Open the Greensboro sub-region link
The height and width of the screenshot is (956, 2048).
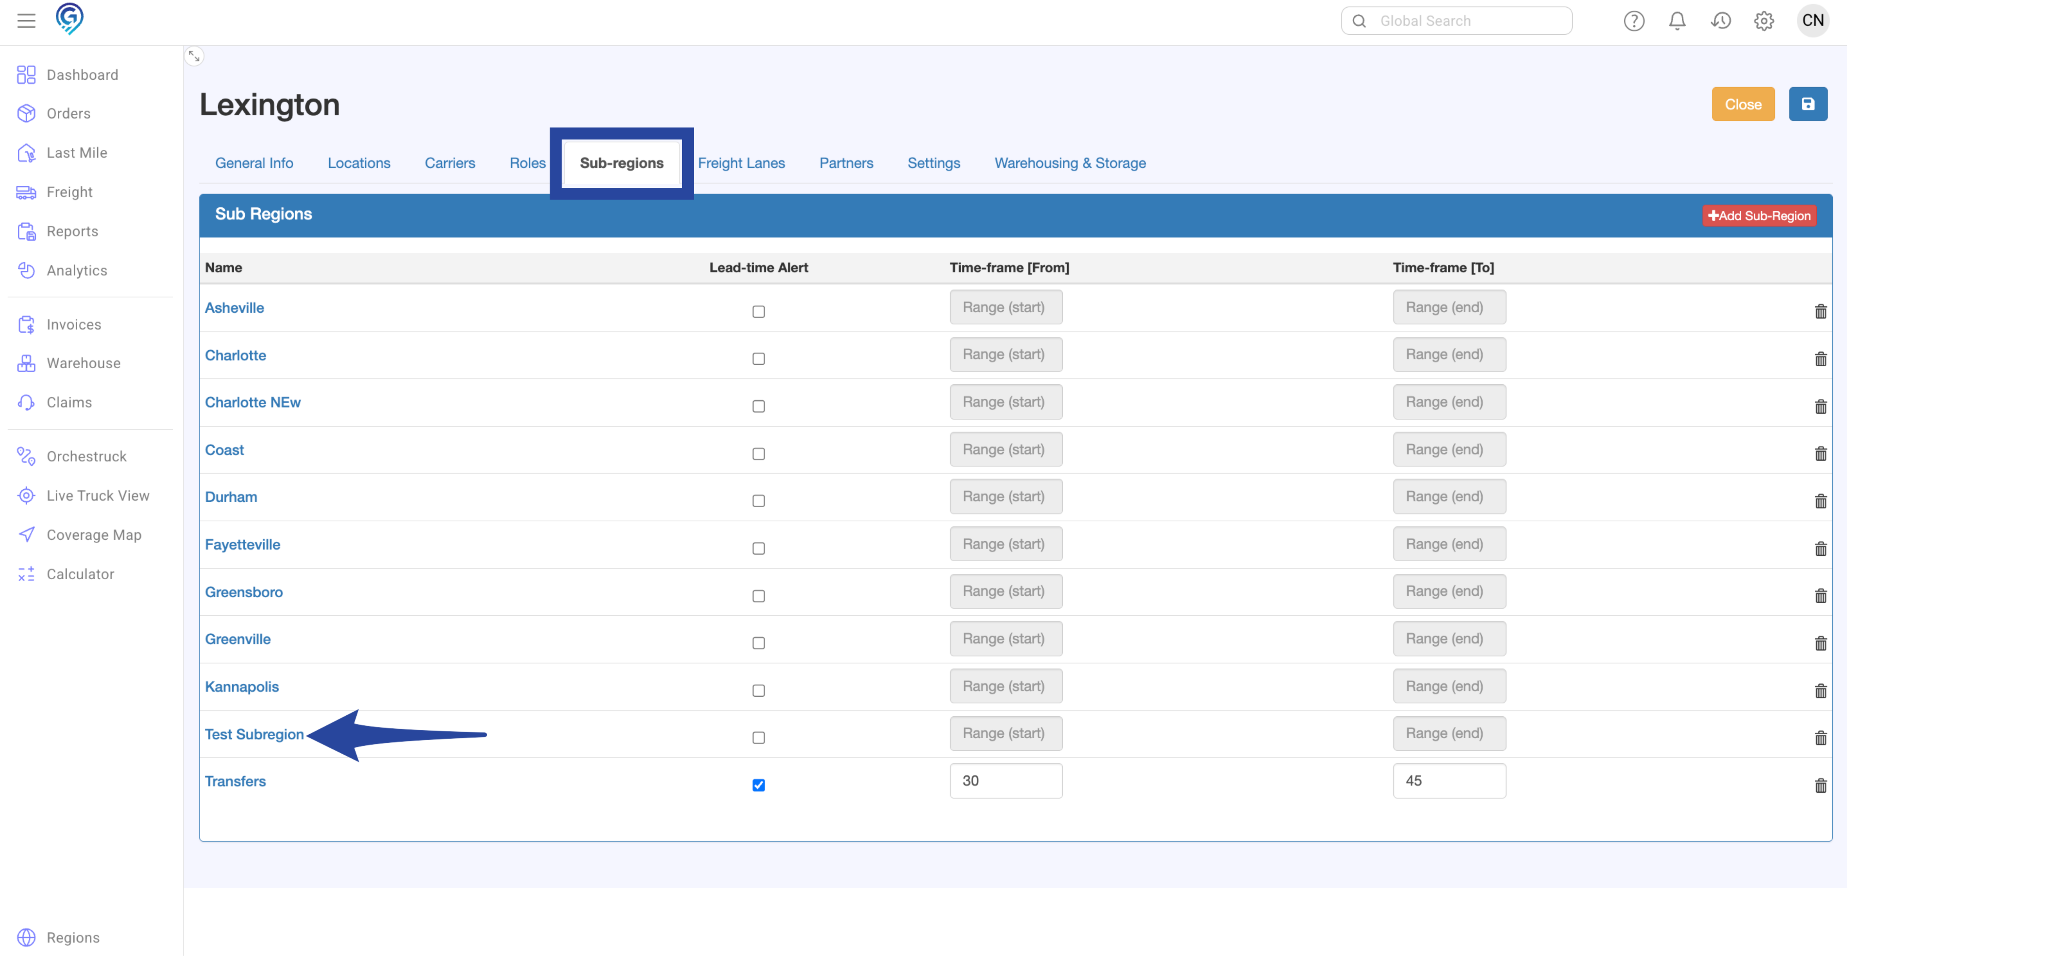tap(244, 592)
